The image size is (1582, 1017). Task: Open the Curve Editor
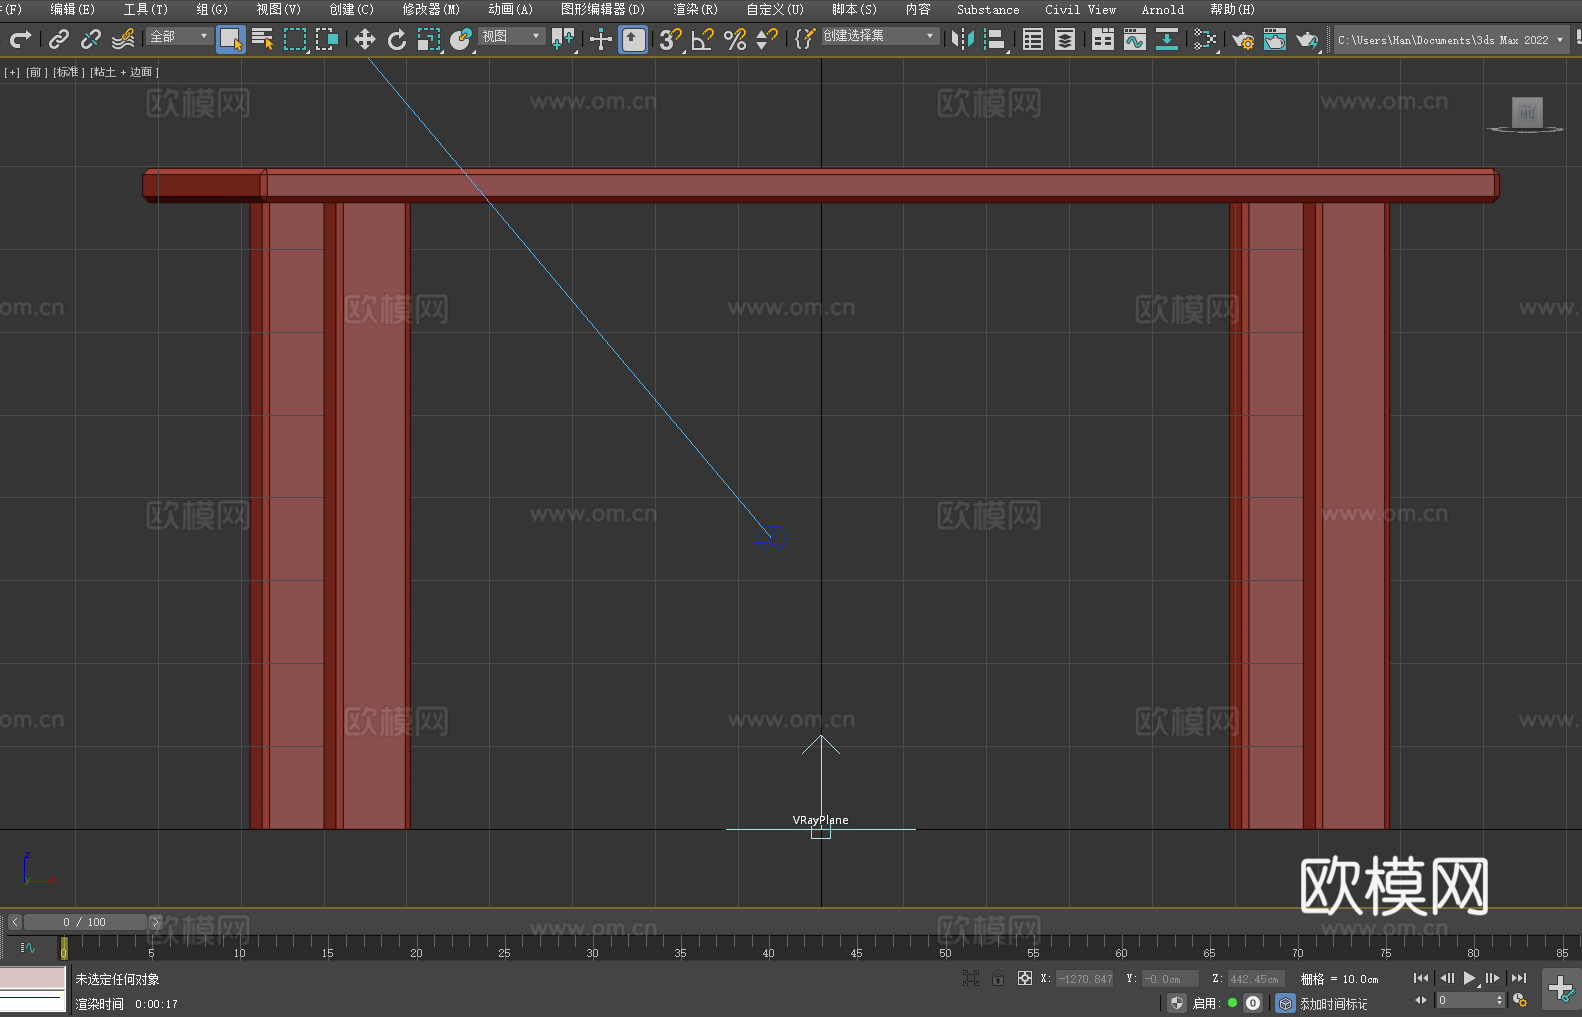1135,39
